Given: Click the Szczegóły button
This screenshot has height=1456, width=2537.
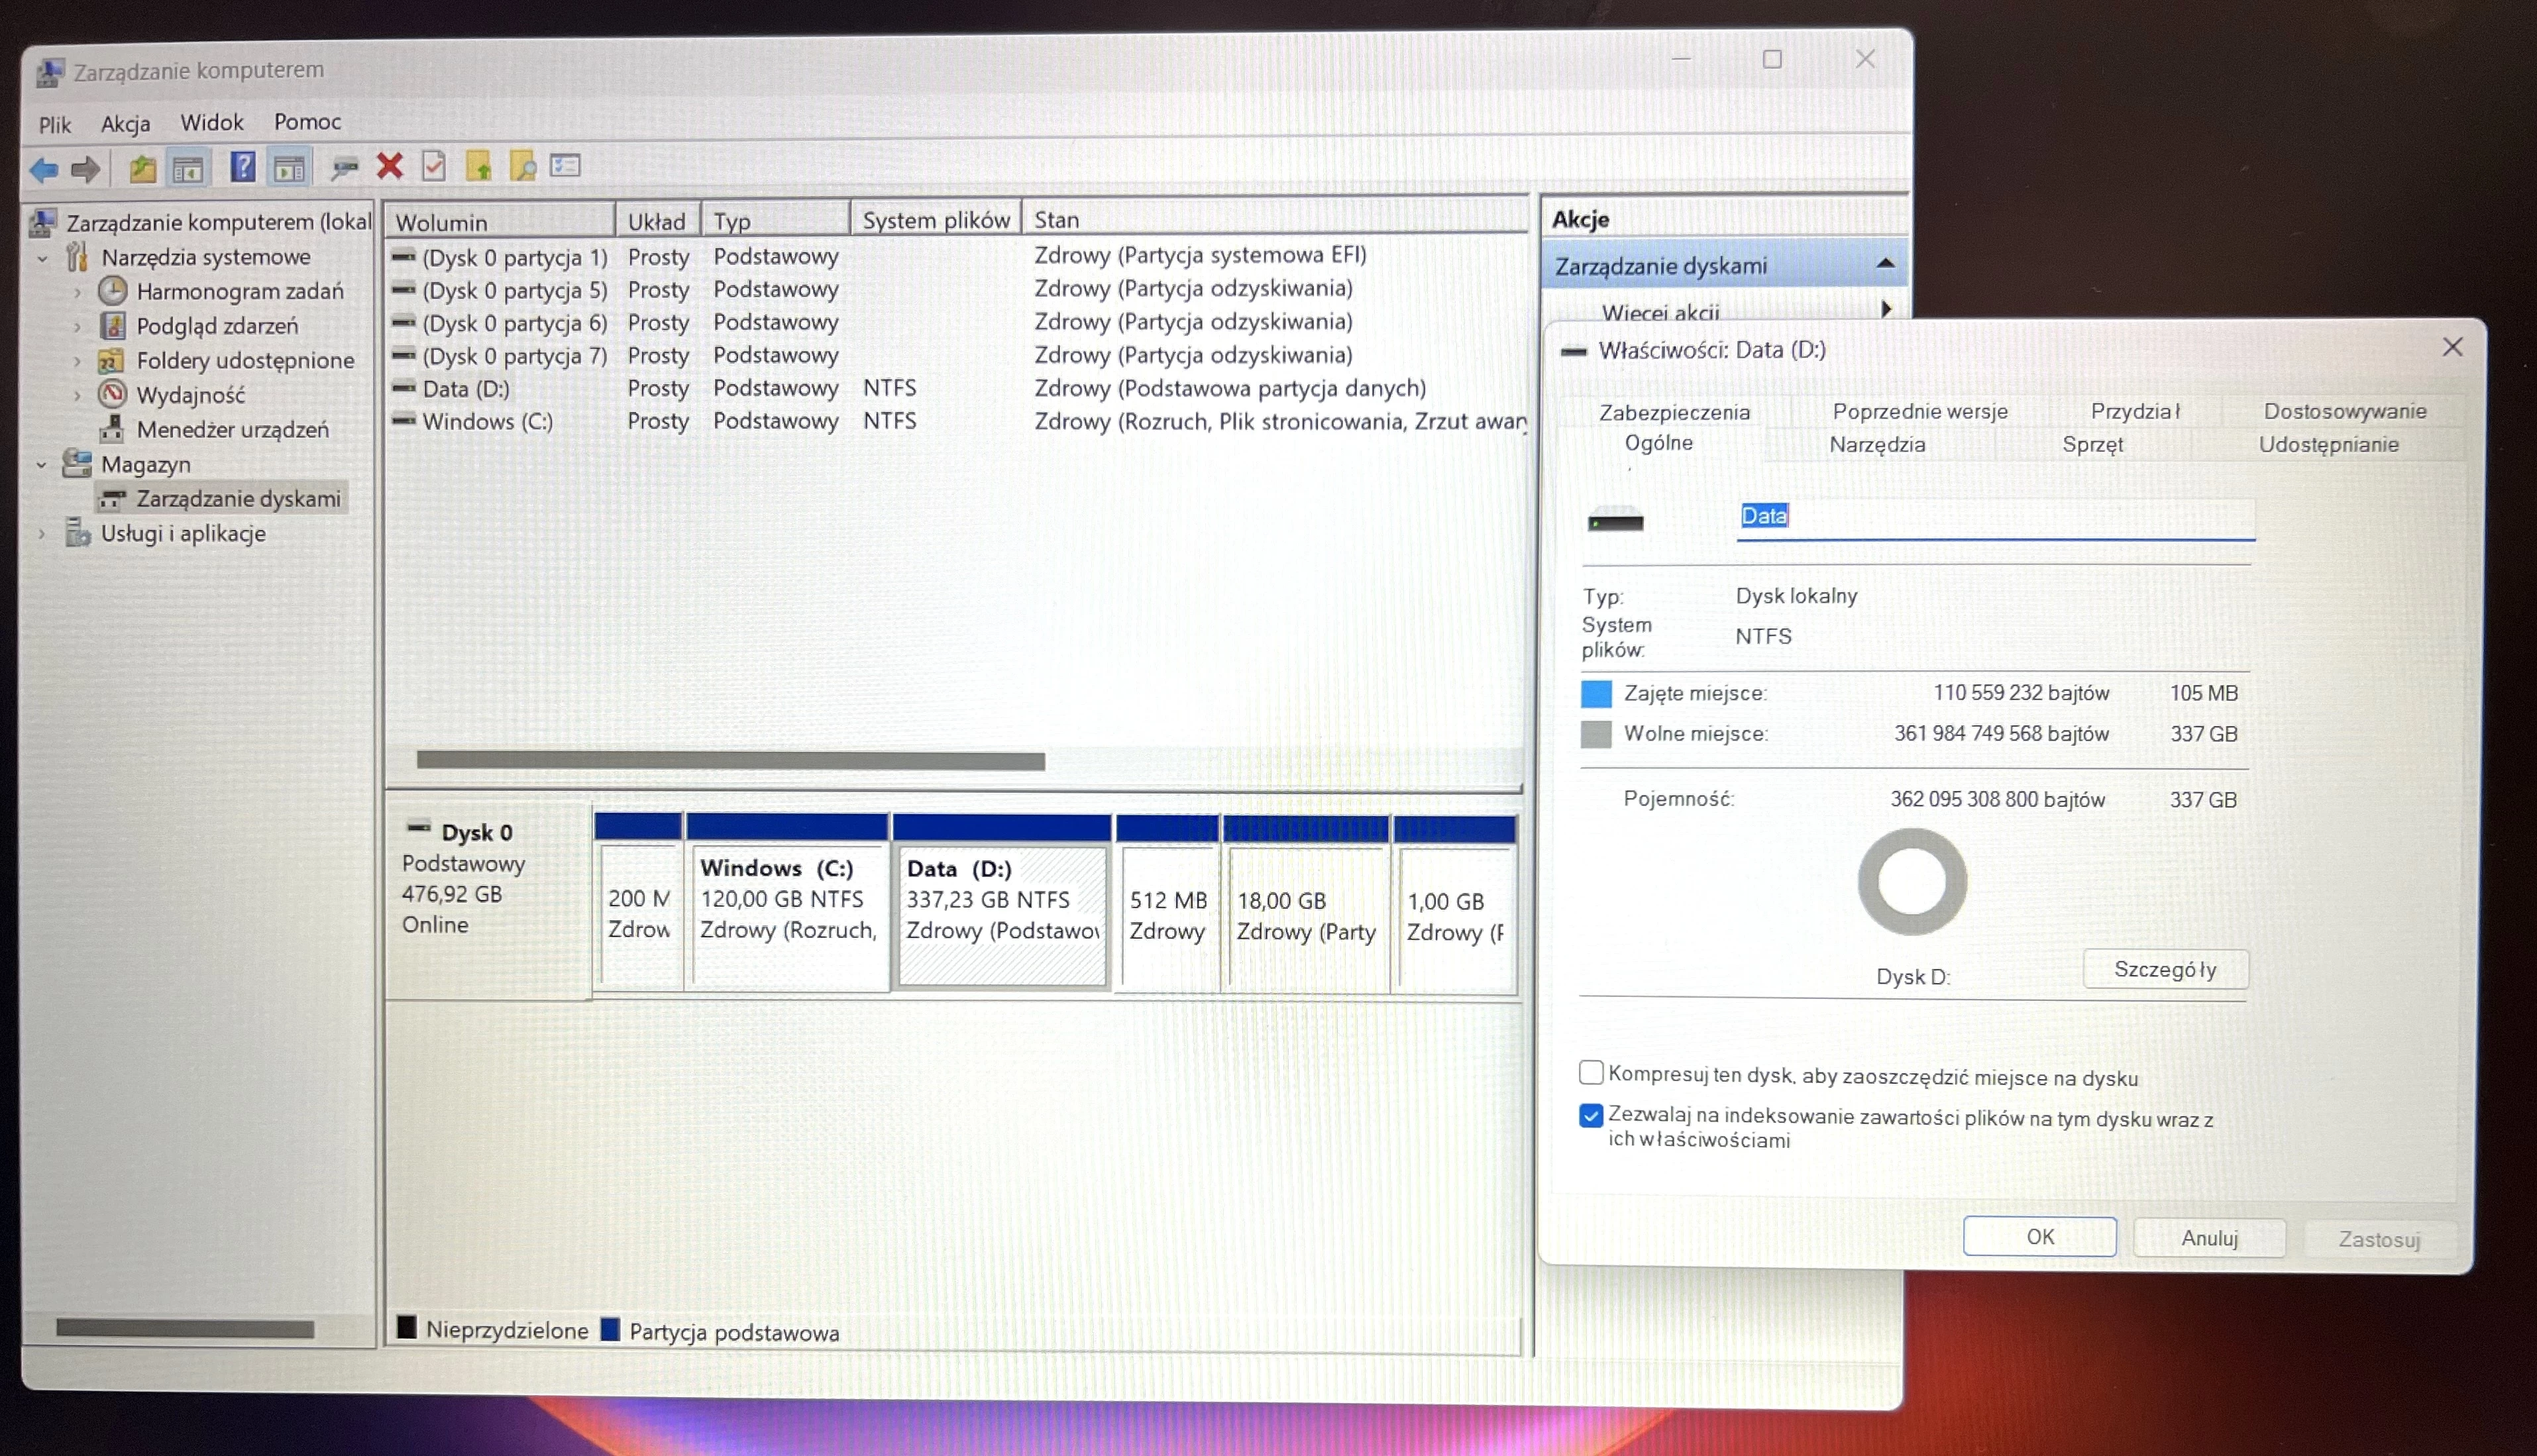Looking at the screenshot, I should click(x=2165, y=968).
